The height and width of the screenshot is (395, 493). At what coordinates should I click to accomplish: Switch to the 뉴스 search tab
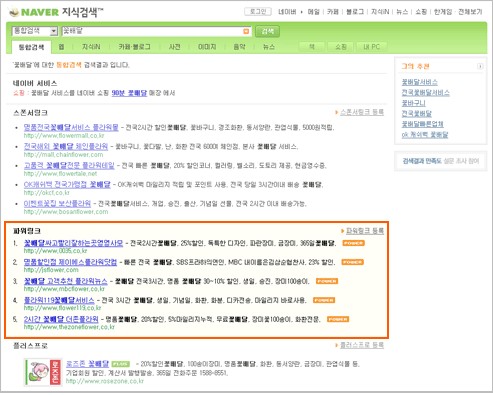pyautogui.click(x=269, y=47)
